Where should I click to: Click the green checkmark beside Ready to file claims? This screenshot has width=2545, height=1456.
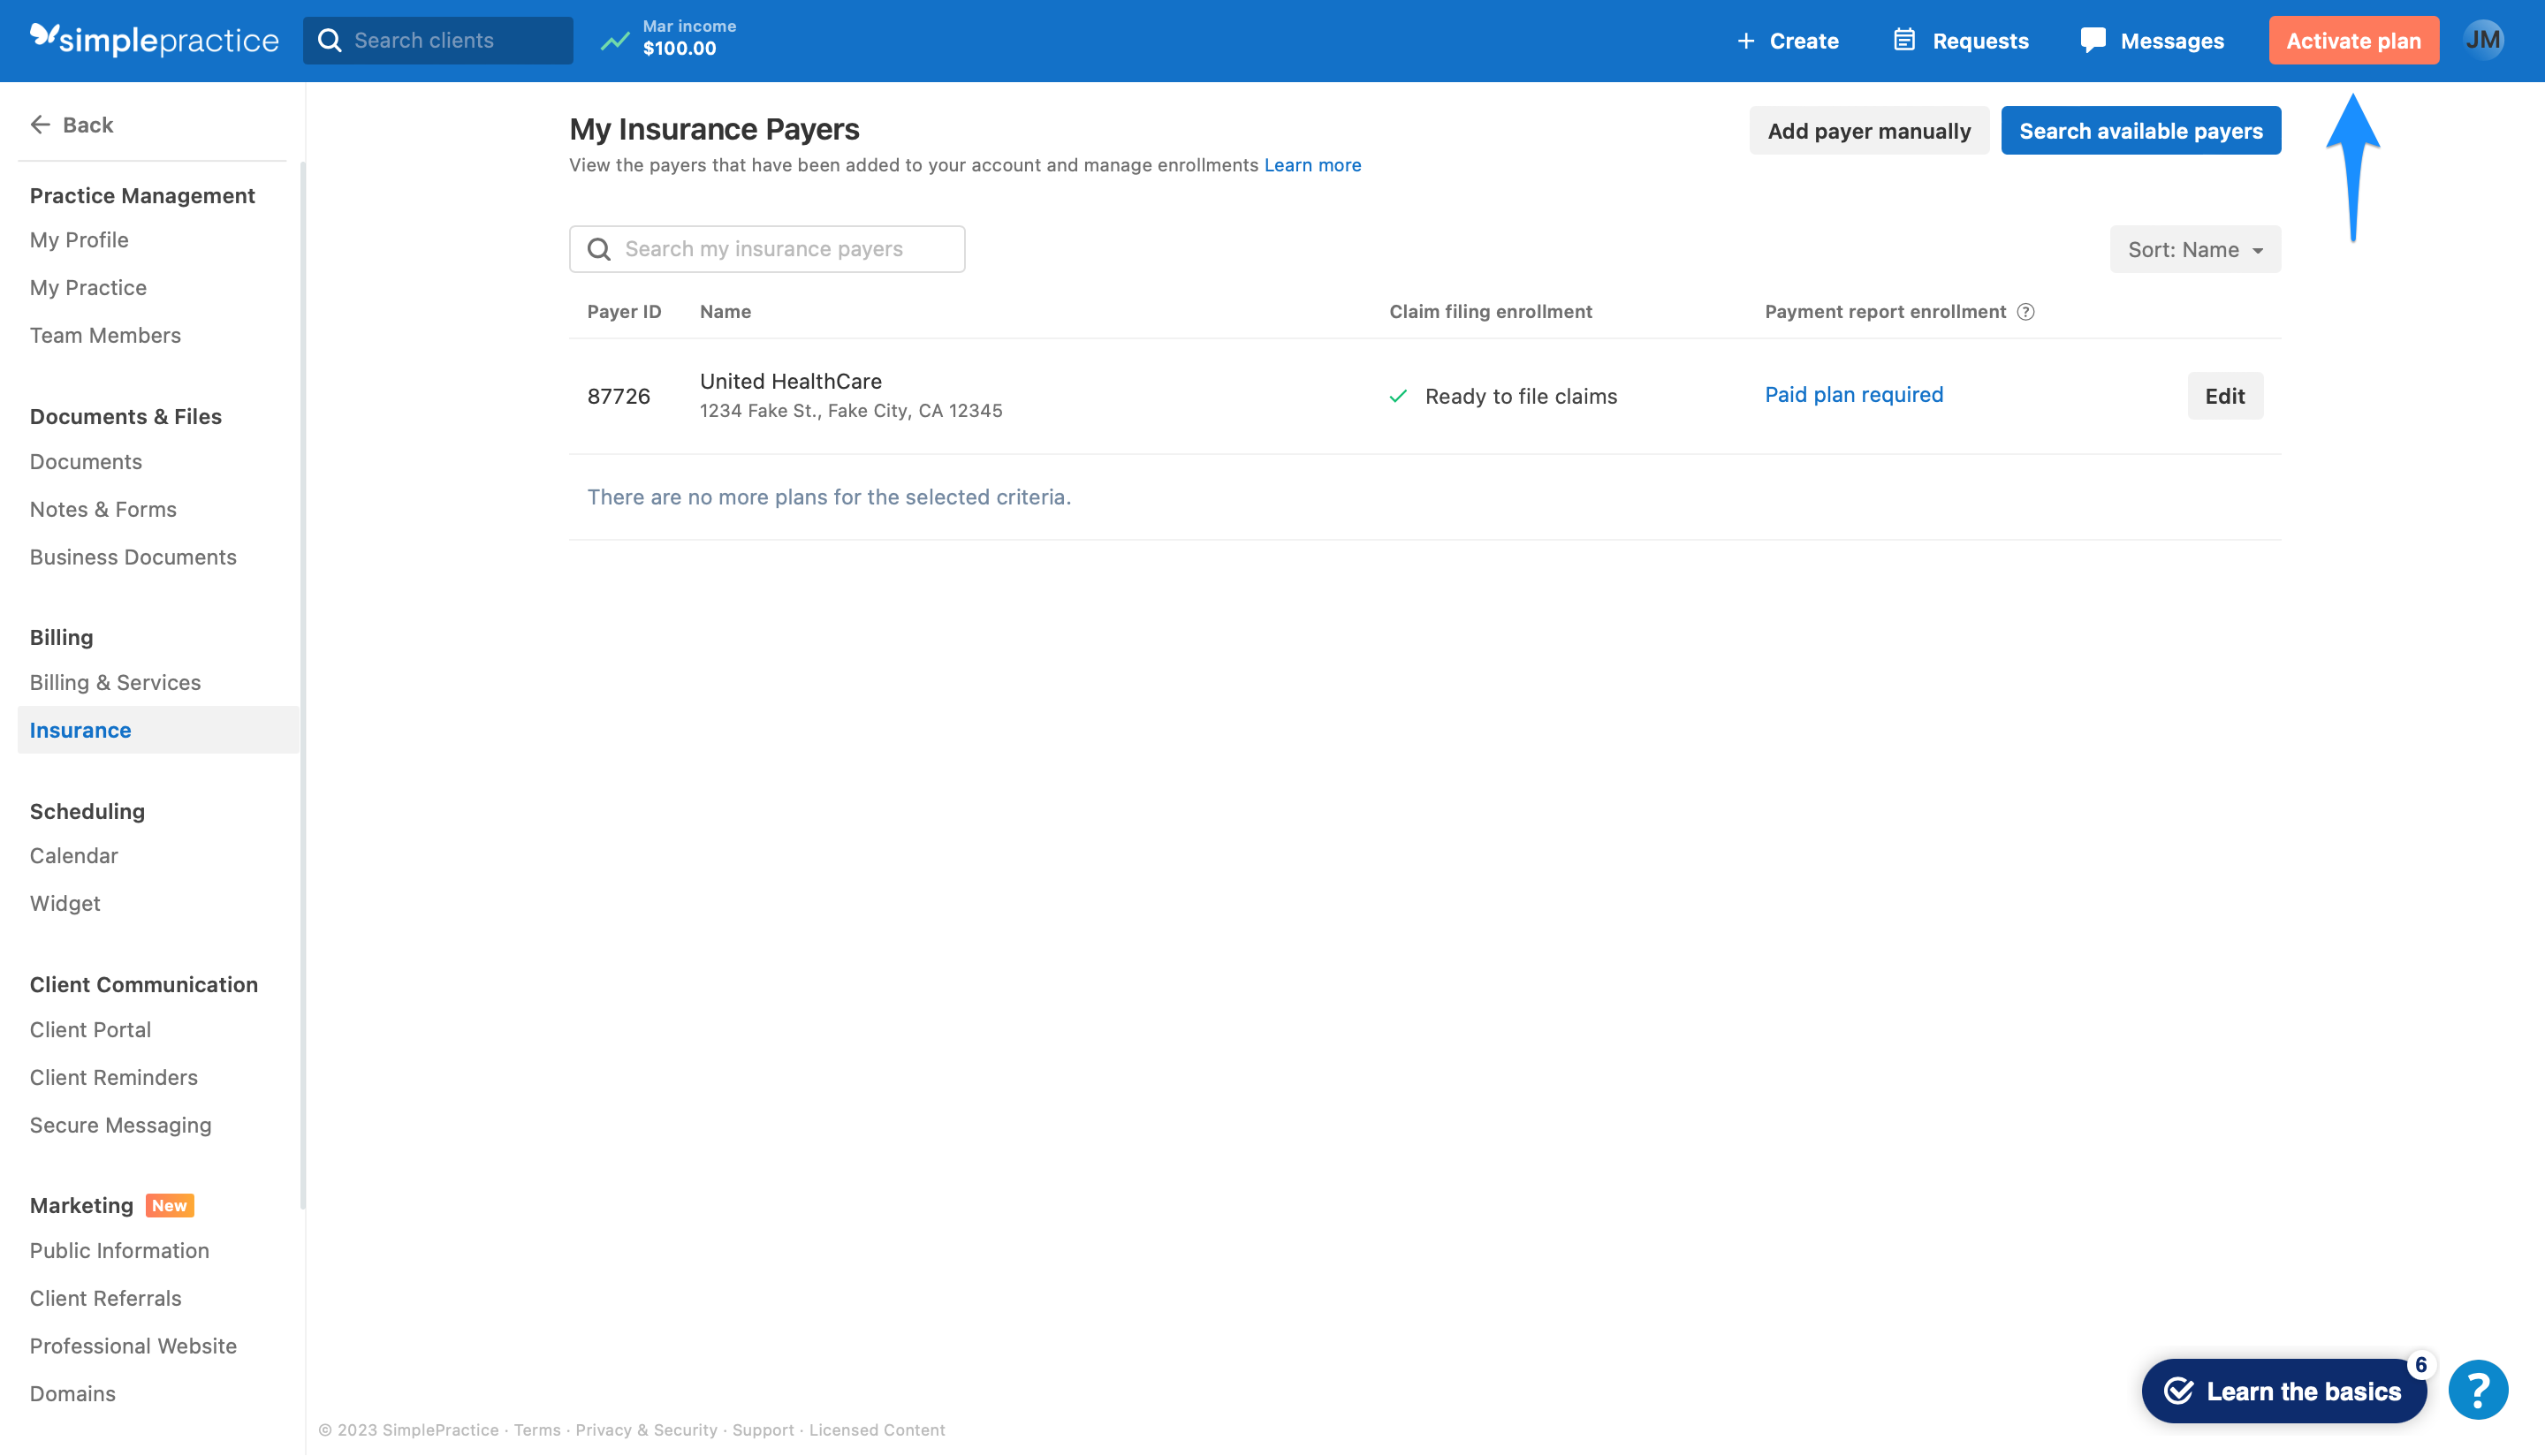[1399, 396]
